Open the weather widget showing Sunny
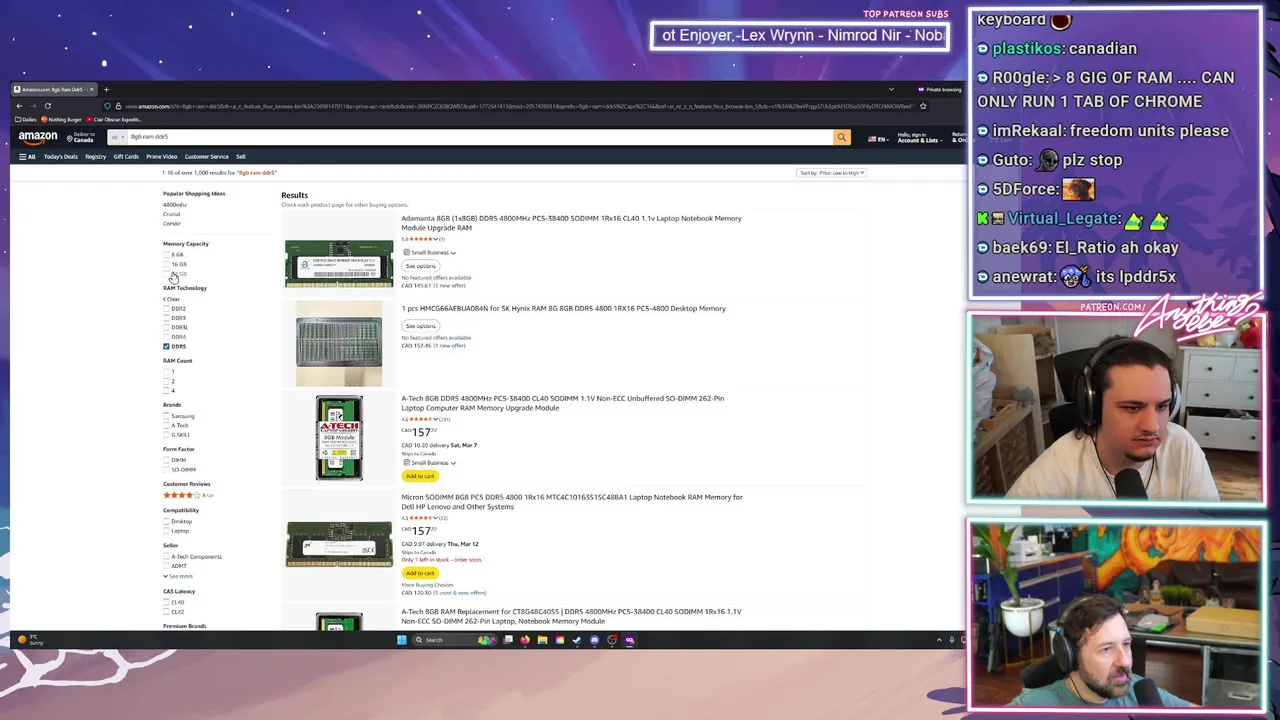The height and width of the screenshot is (720, 1280). coord(30,640)
